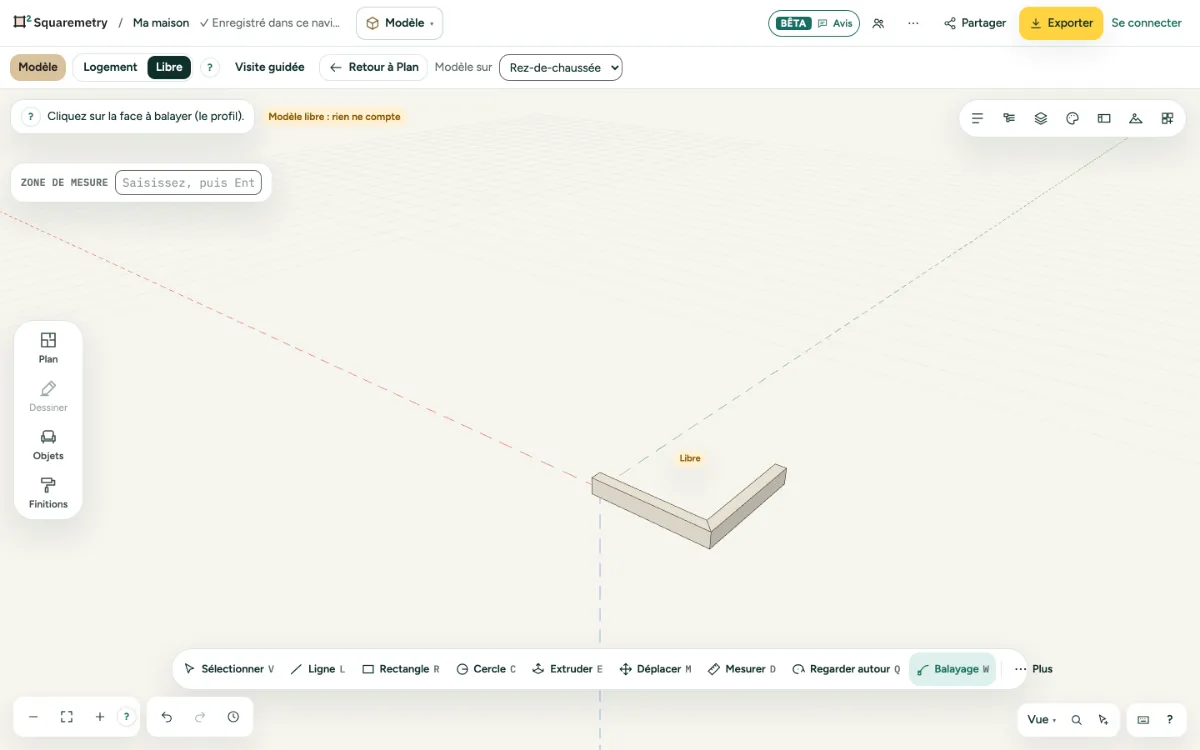Click the layers stack icon
The height and width of the screenshot is (750, 1200).
[1041, 118]
